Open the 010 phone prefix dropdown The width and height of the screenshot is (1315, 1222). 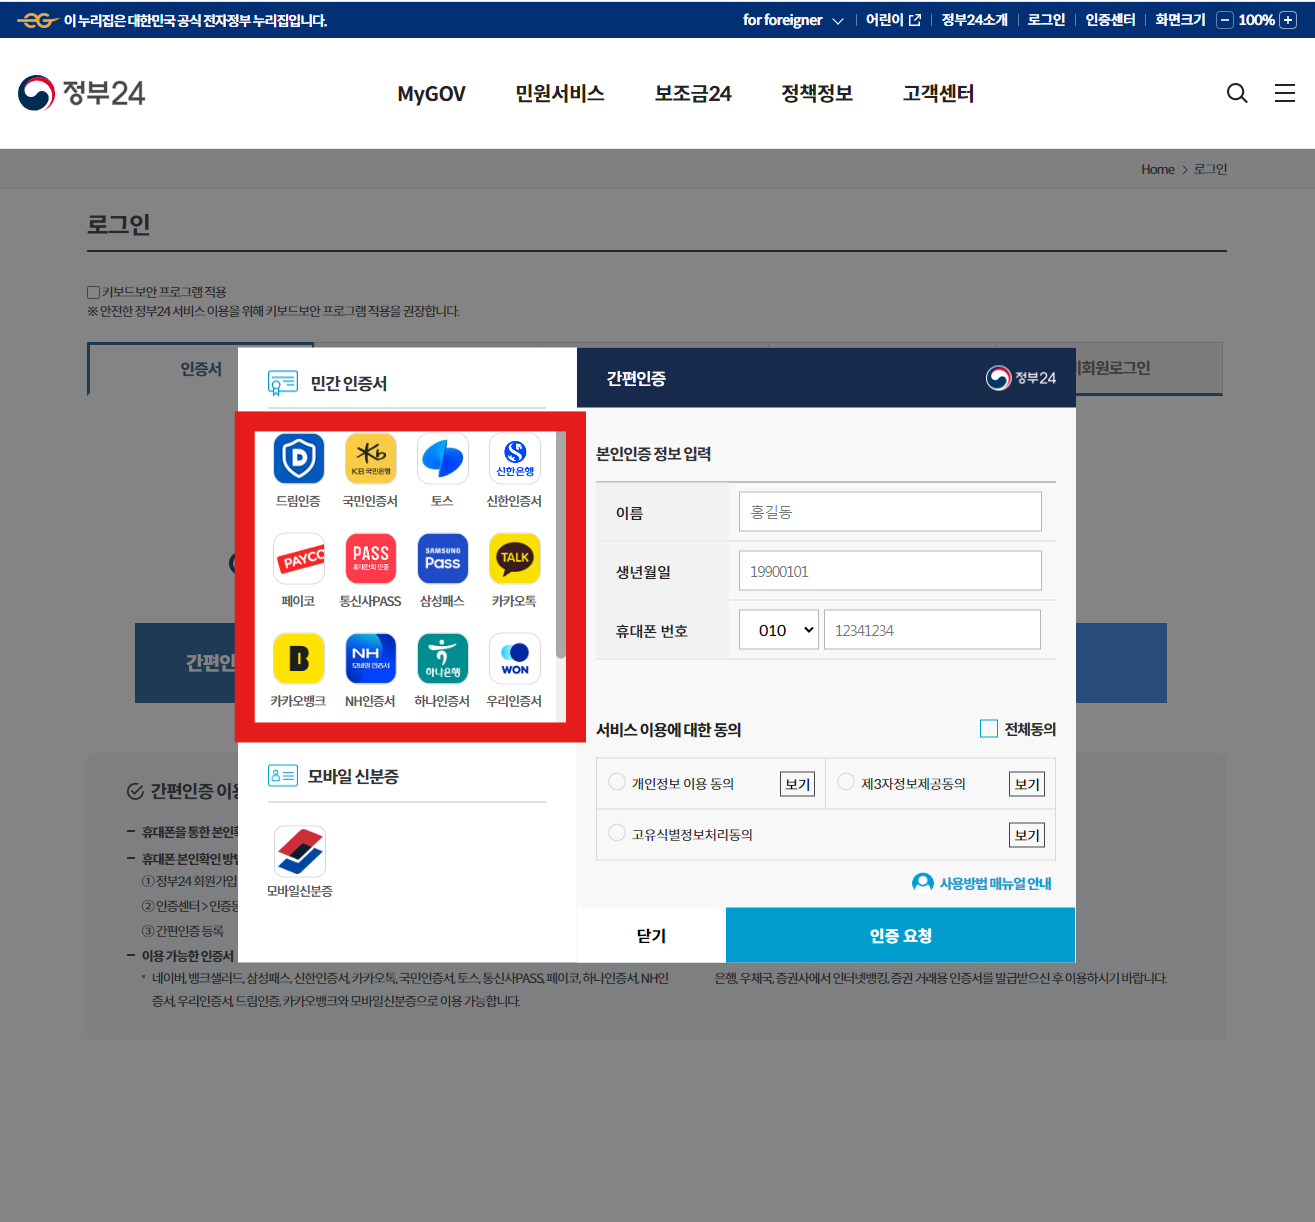tap(778, 629)
